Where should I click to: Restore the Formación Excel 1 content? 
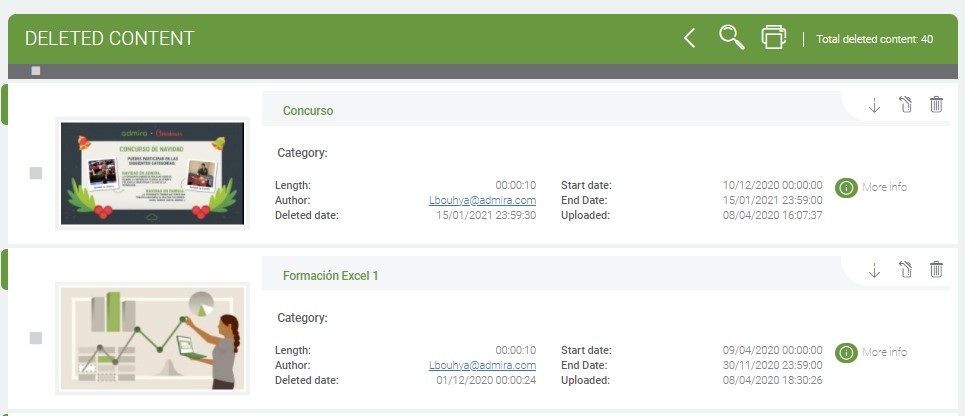(x=905, y=269)
